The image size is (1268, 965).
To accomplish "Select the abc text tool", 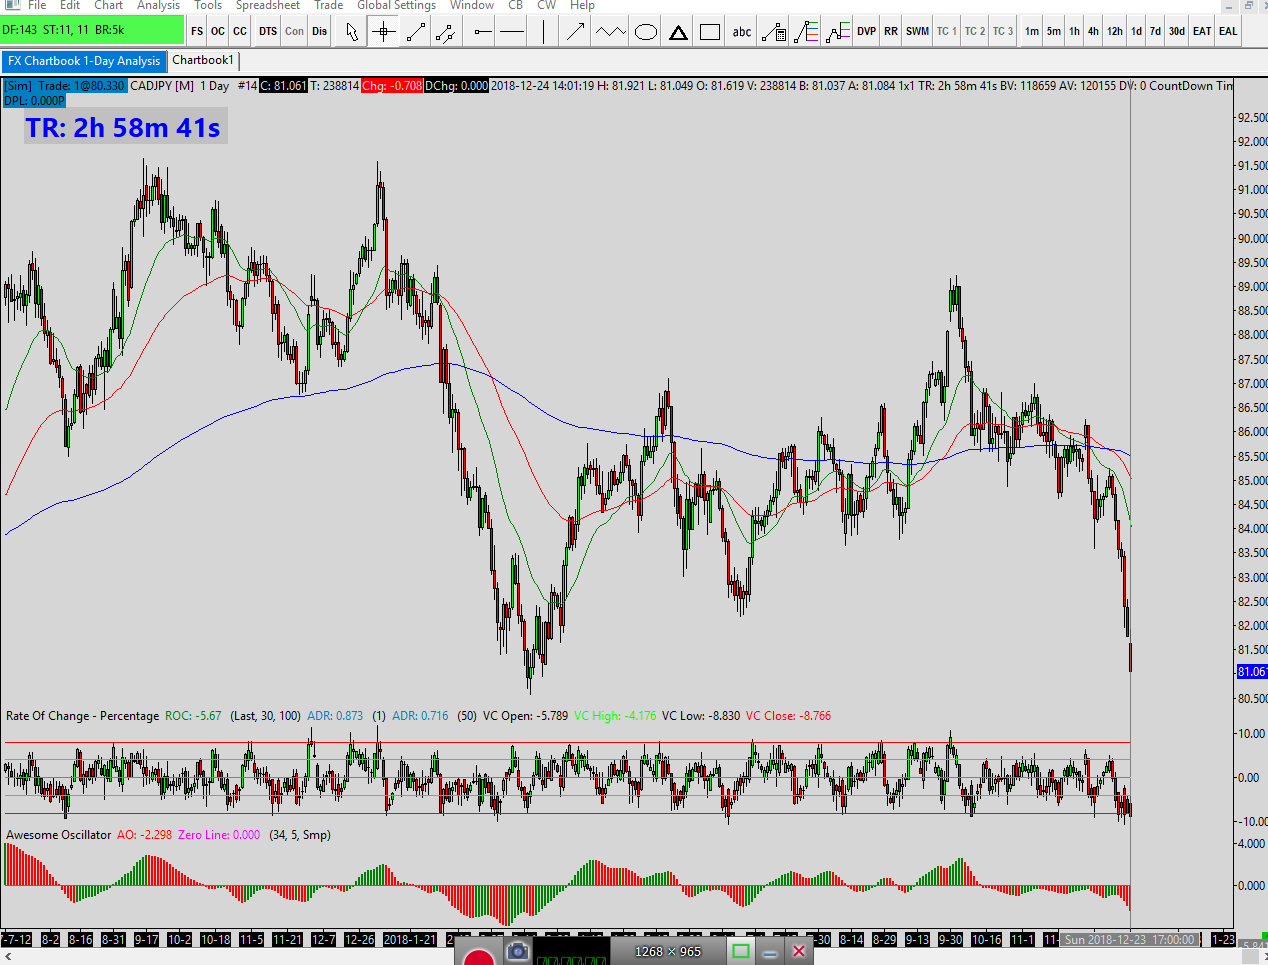I will (x=742, y=32).
